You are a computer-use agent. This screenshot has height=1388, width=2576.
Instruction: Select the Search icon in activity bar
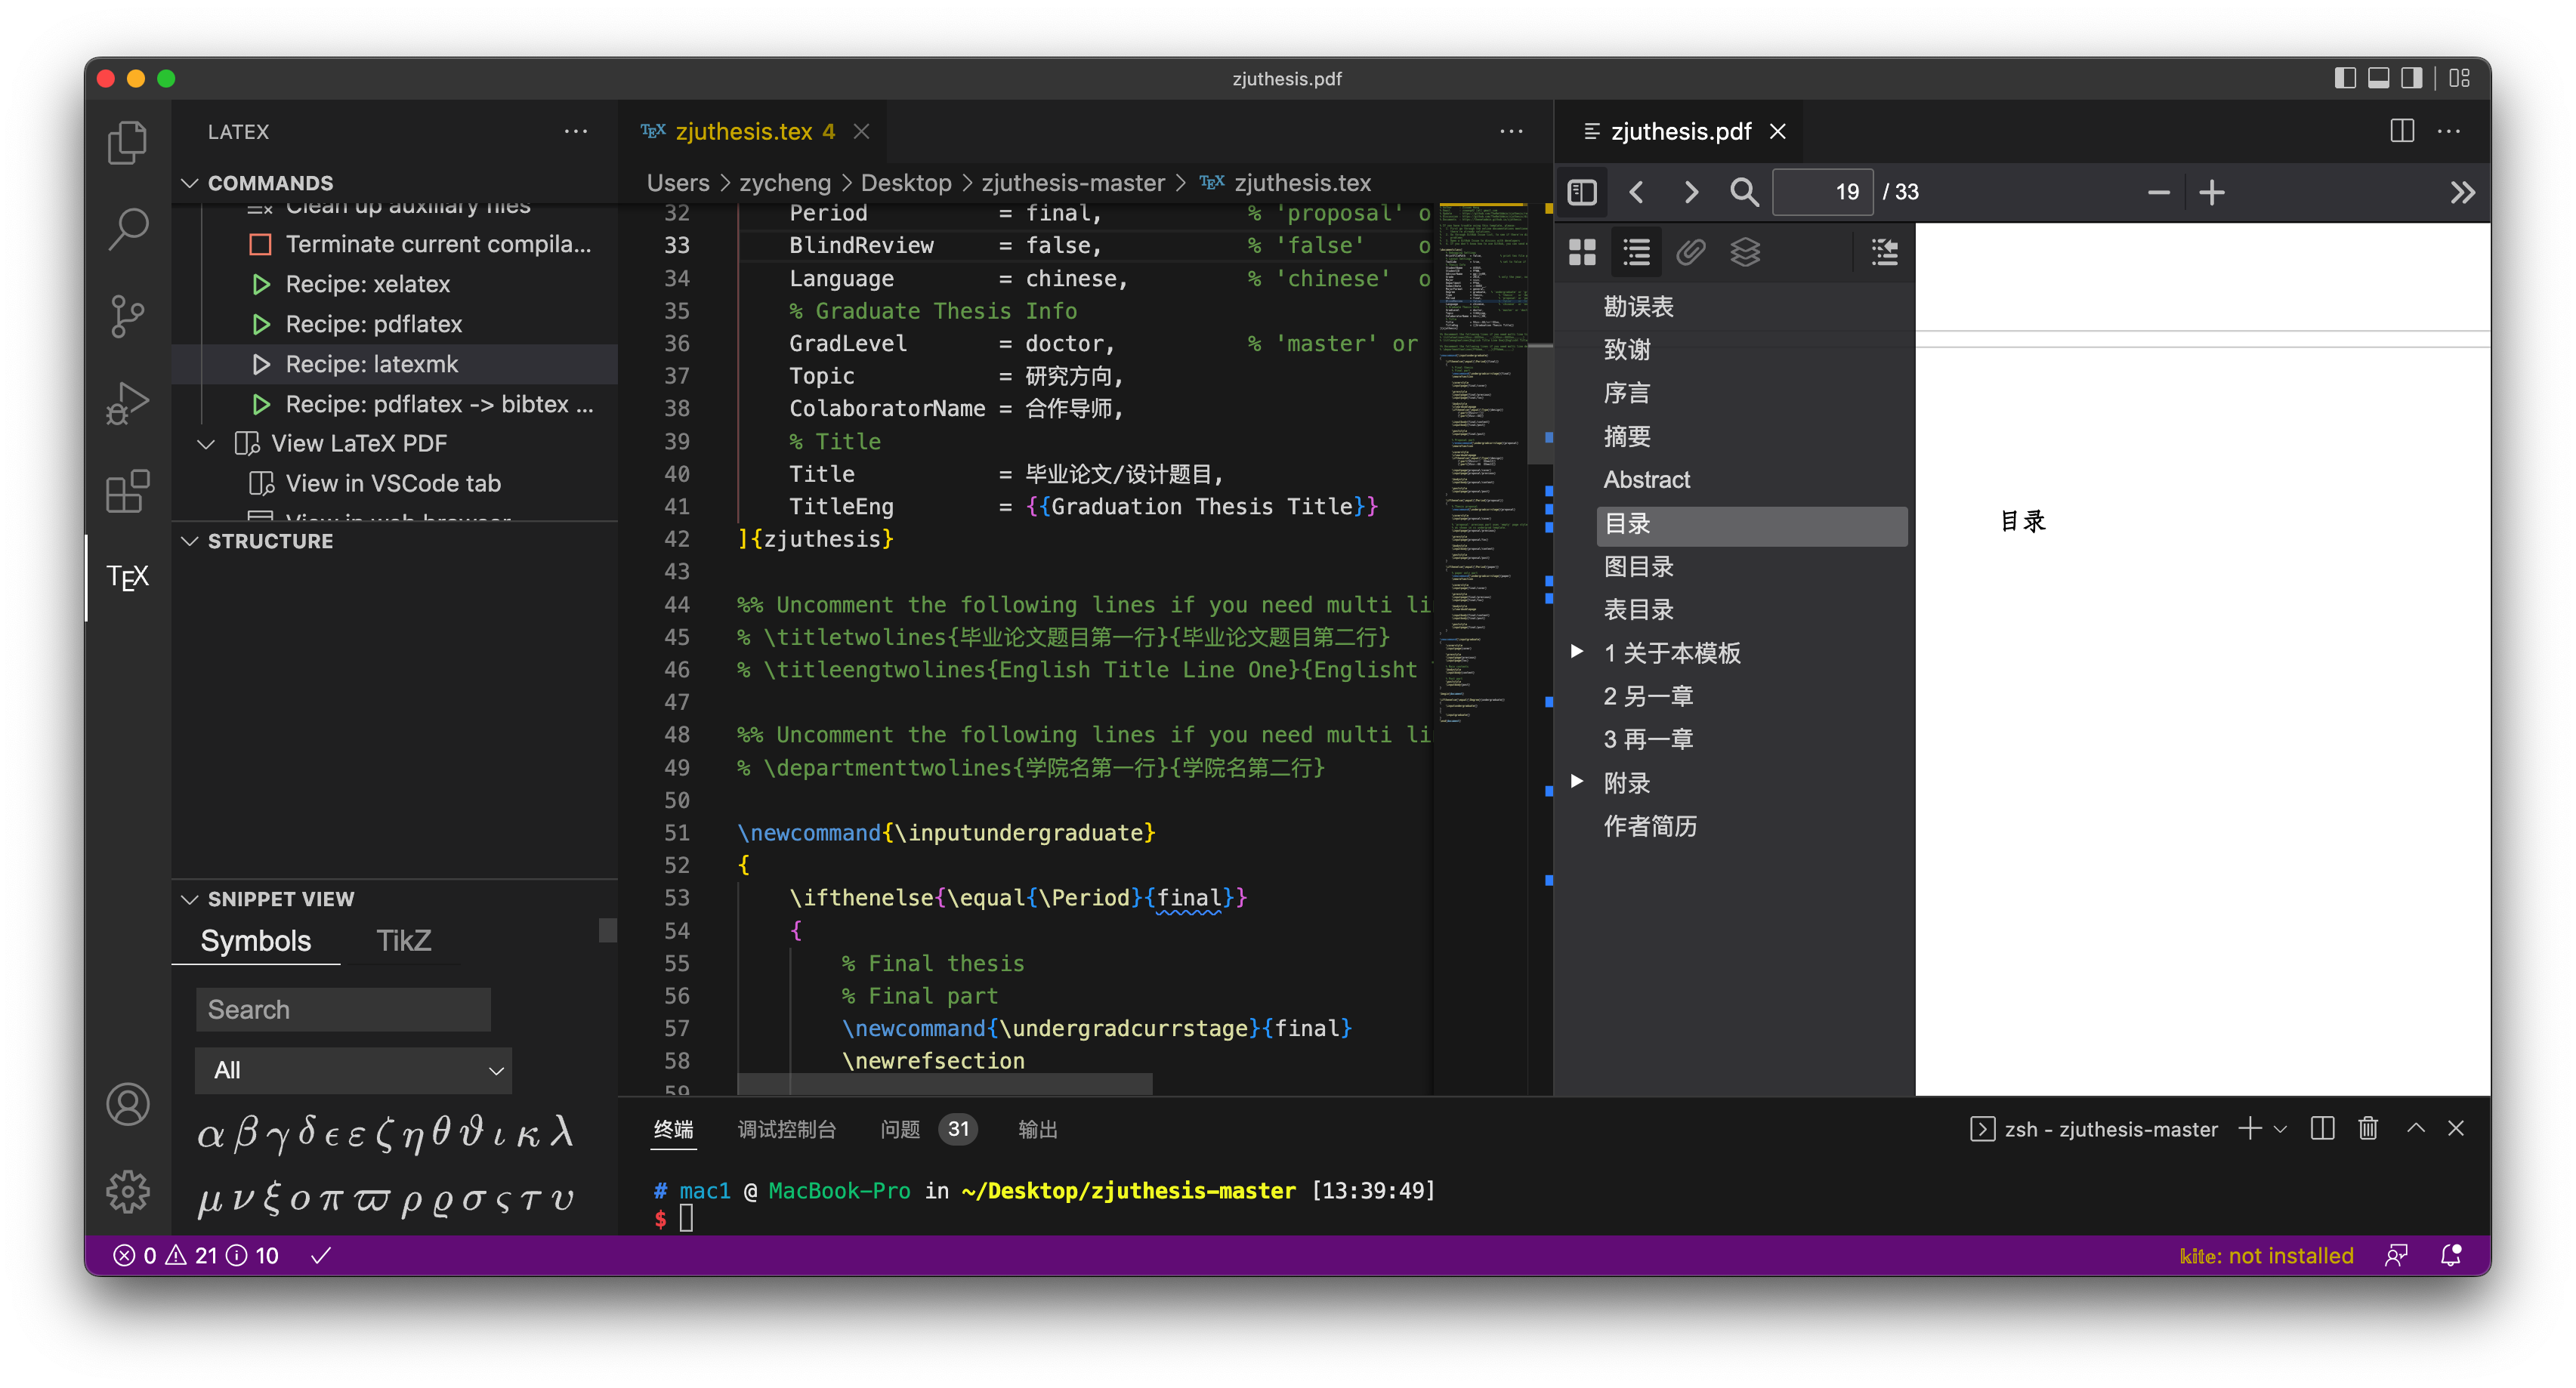126,228
